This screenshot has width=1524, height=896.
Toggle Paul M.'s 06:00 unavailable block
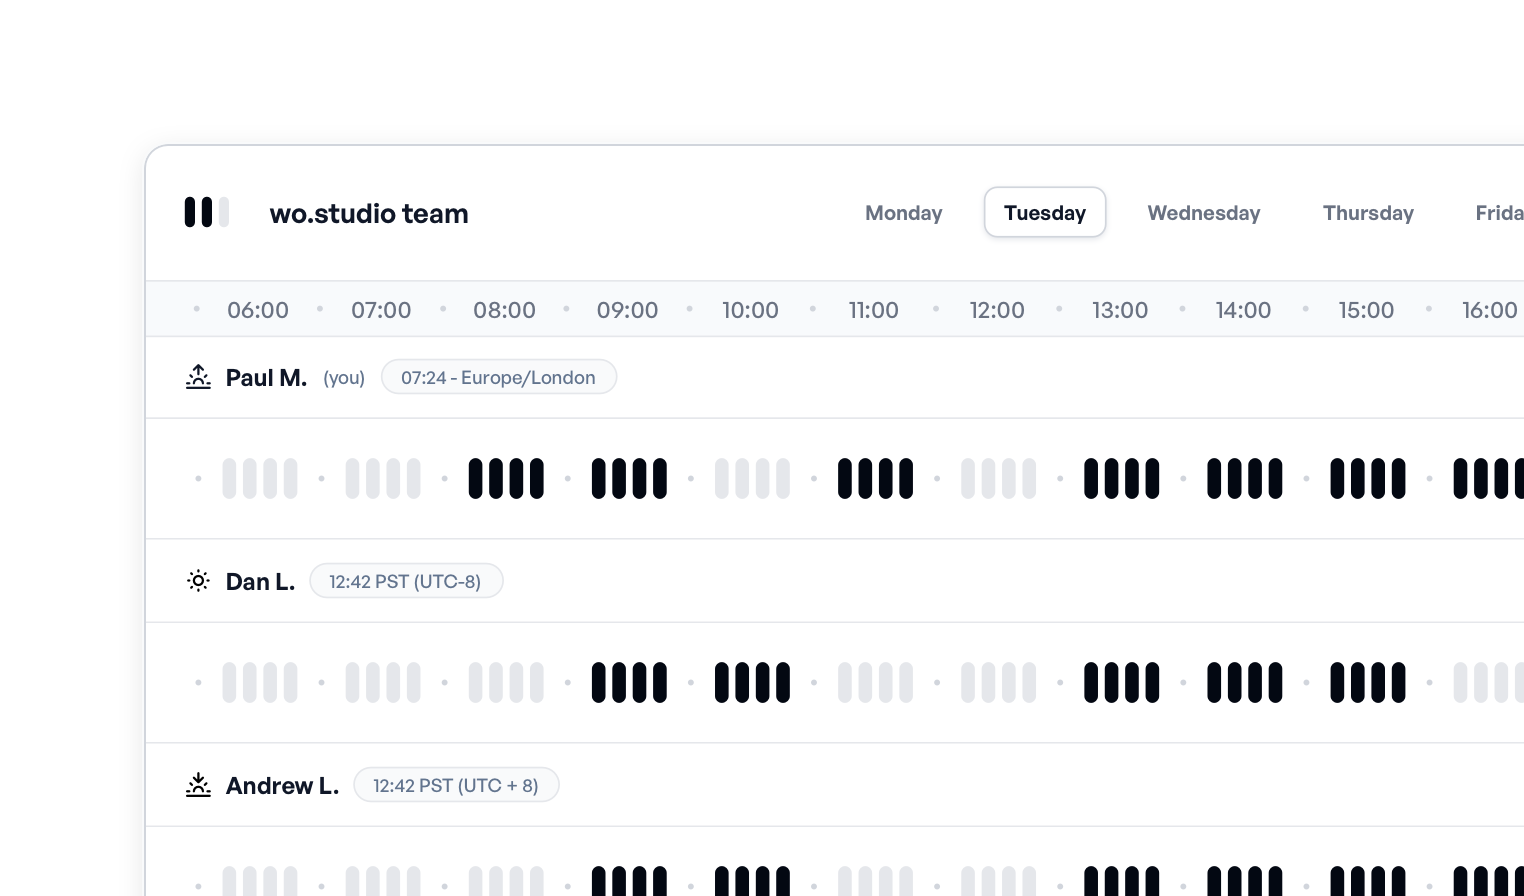[259, 478]
